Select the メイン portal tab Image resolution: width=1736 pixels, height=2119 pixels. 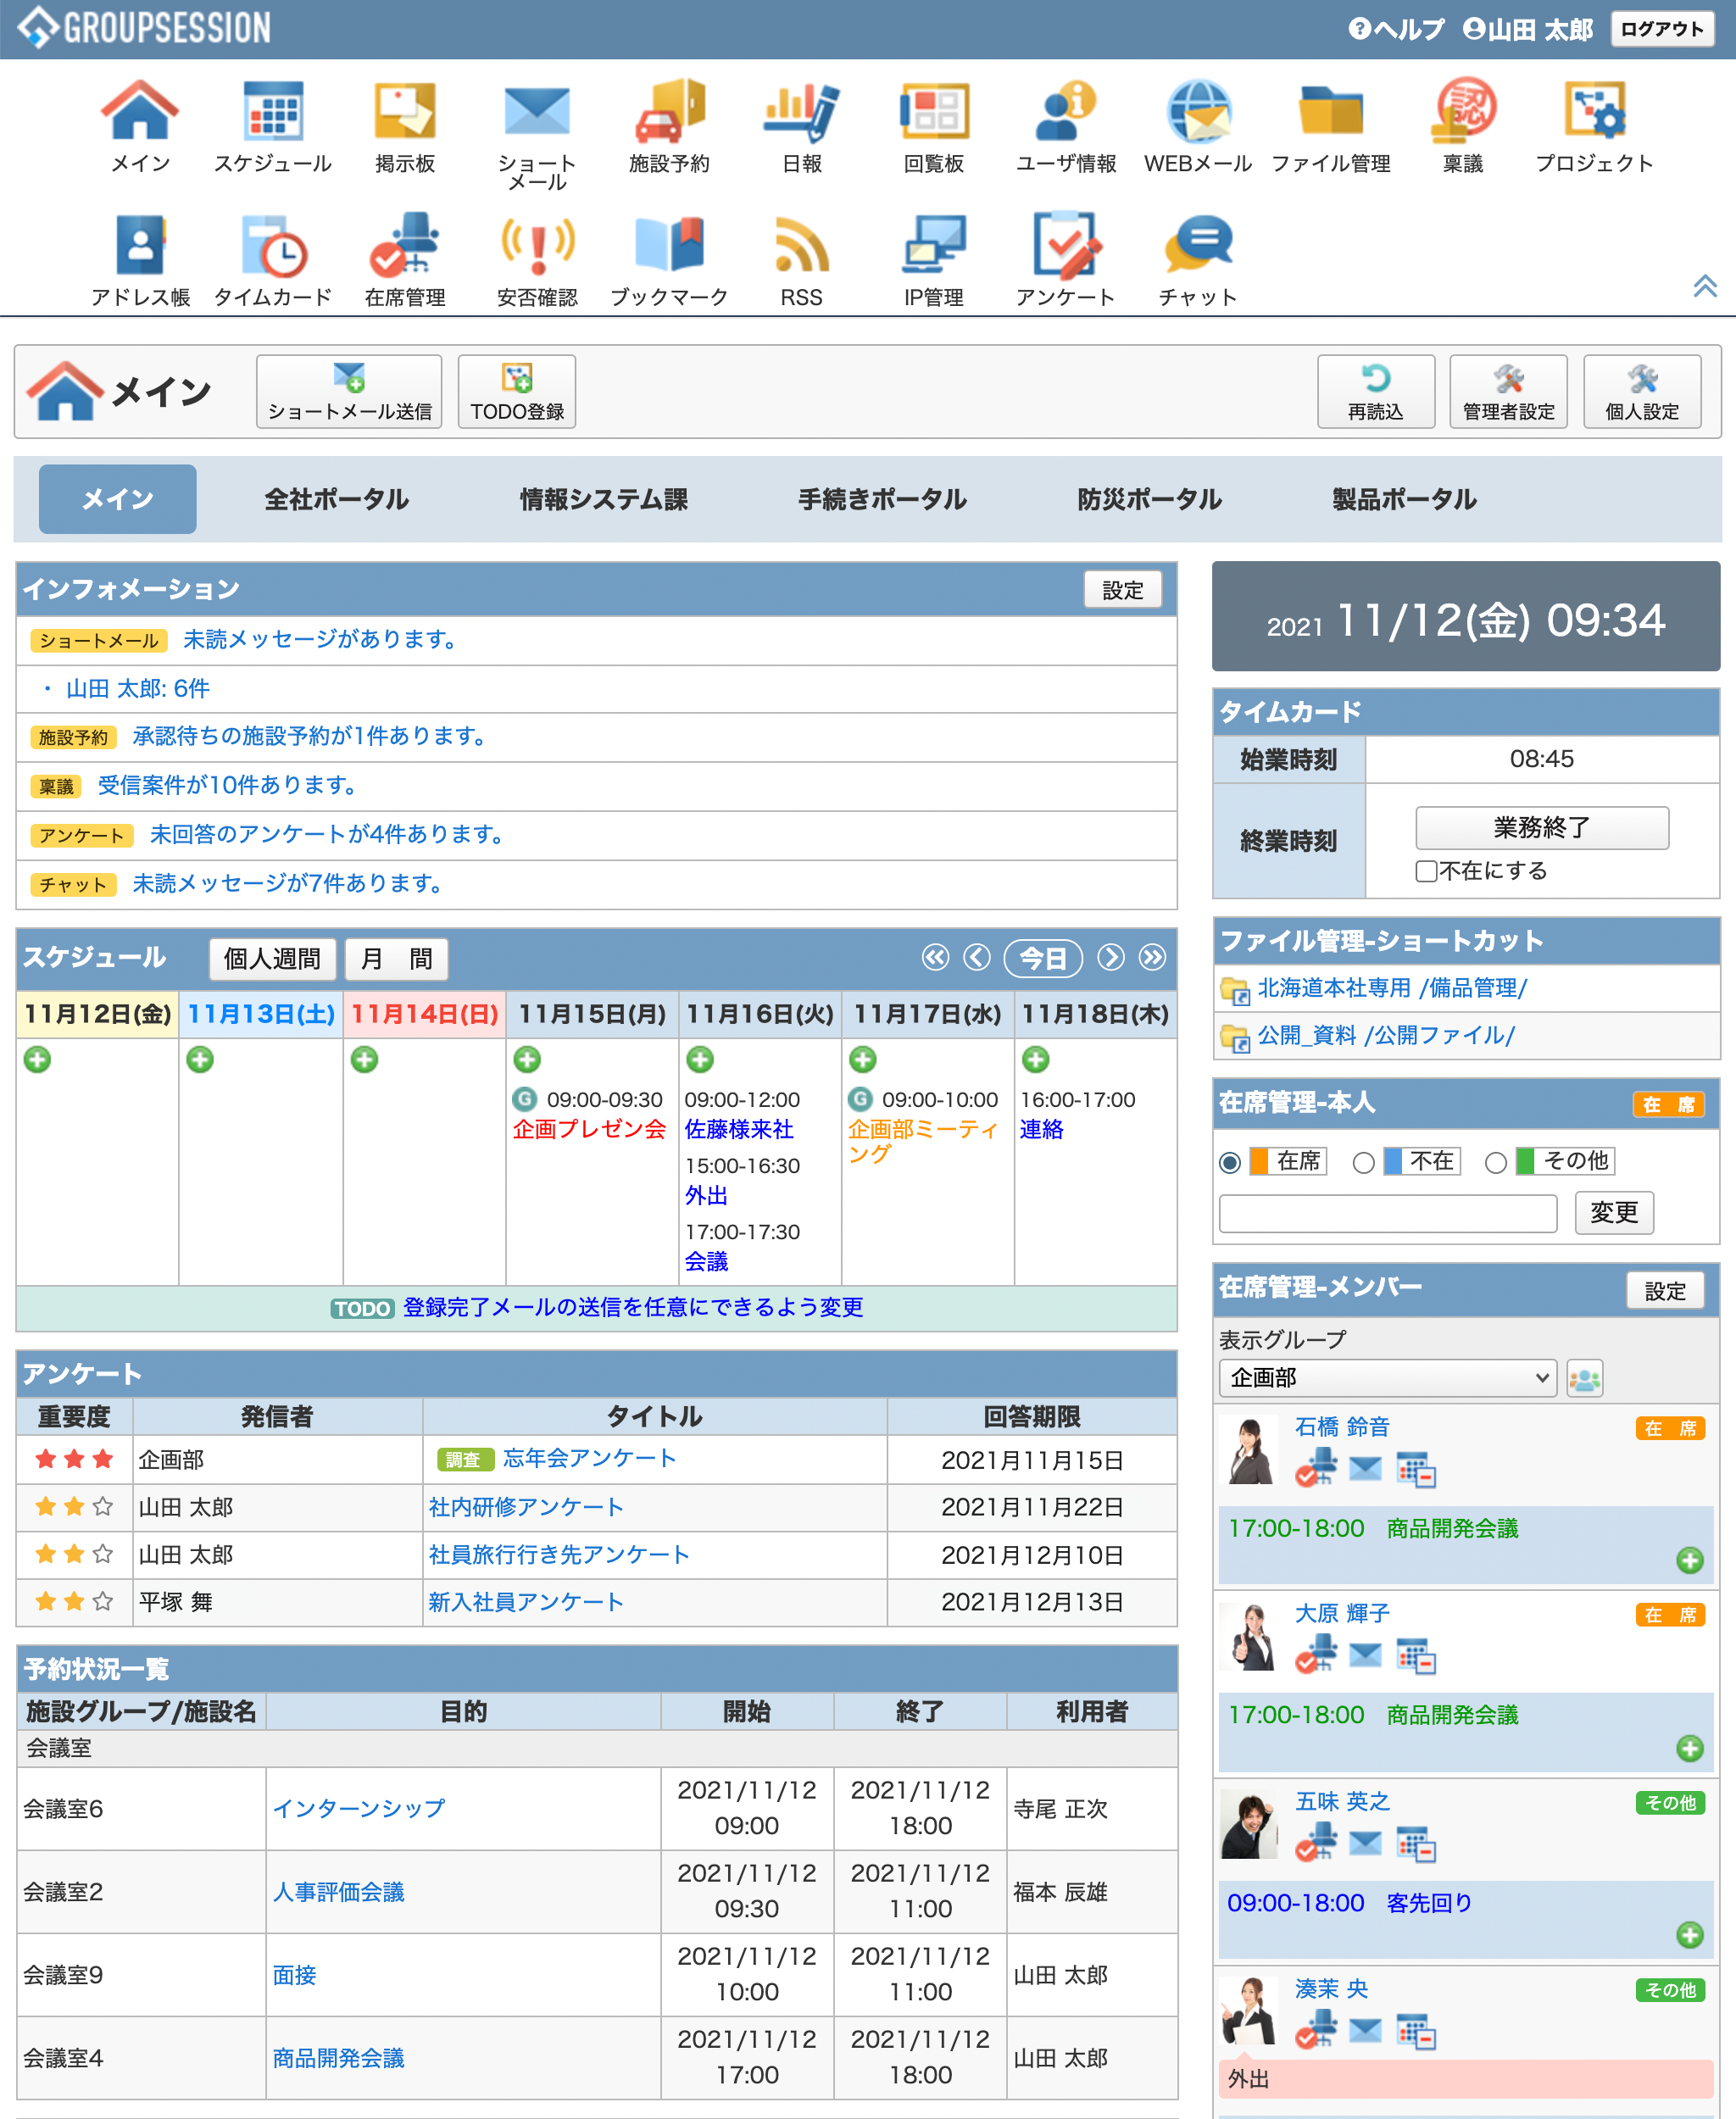118,499
